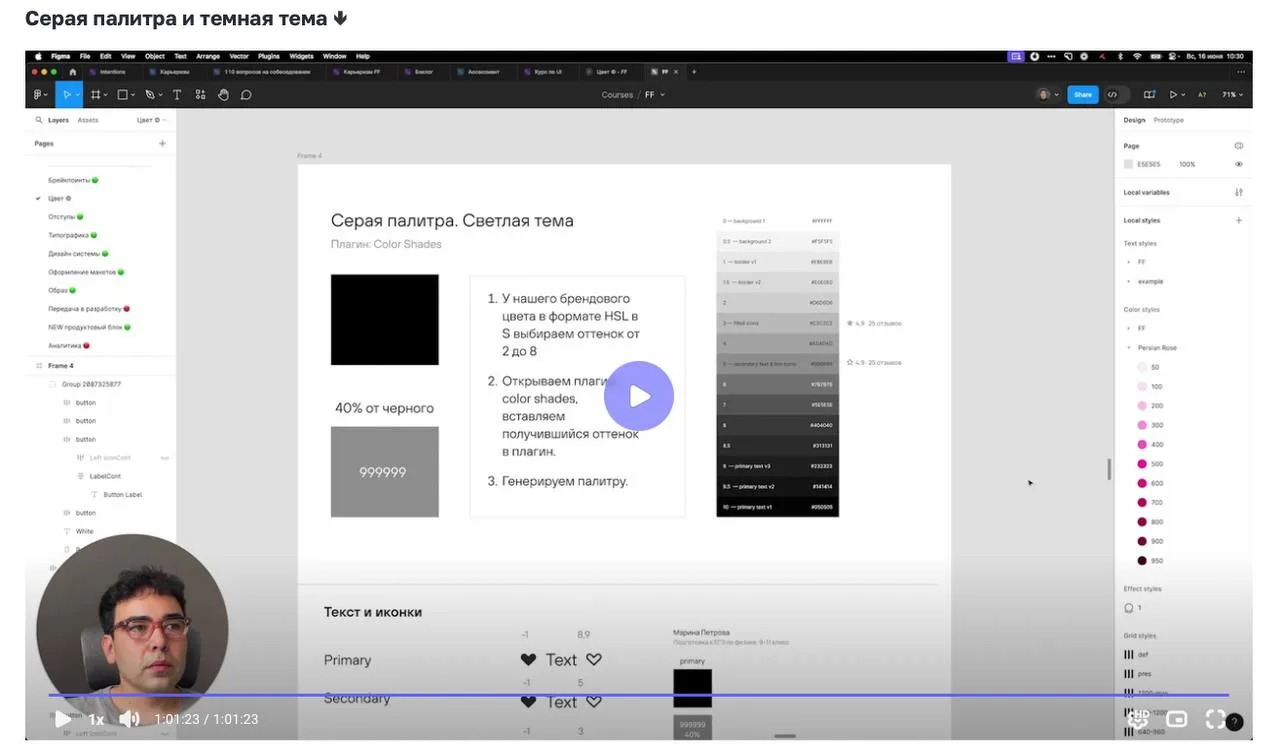Select the Frame 4 layer

click(x=61, y=366)
